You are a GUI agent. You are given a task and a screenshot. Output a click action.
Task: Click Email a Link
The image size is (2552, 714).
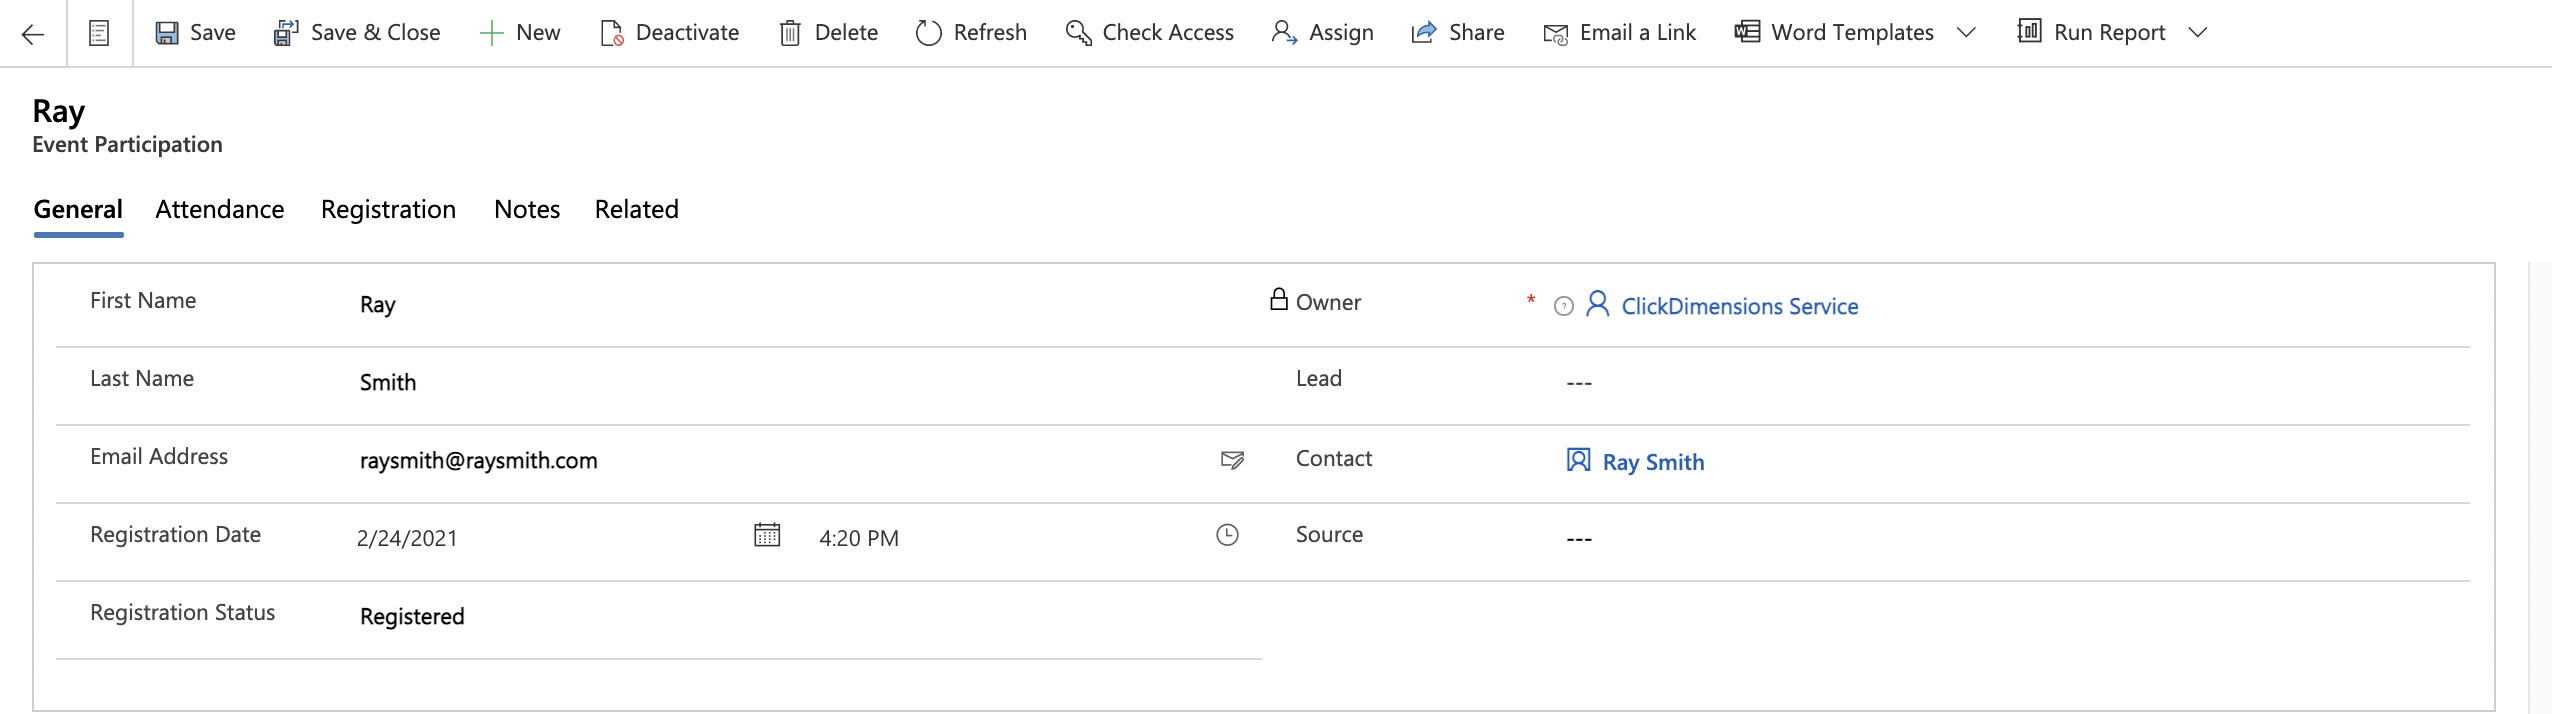tap(1620, 33)
